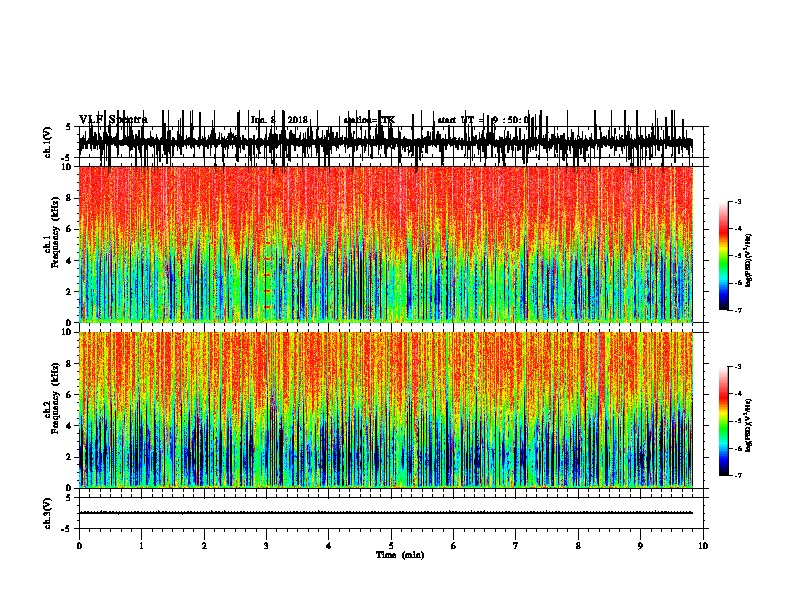Click the ch.1 "Frequency (kHz)" axis label
792x612 pixels.
[x=55, y=232]
